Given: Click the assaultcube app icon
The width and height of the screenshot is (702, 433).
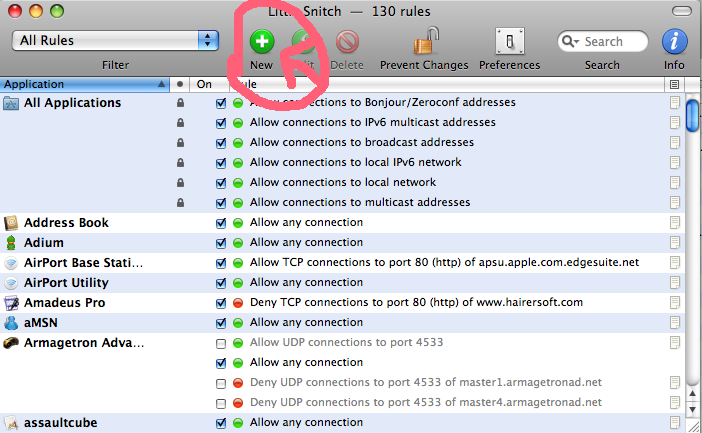Looking at the screenshot, I should click(11, 423).
